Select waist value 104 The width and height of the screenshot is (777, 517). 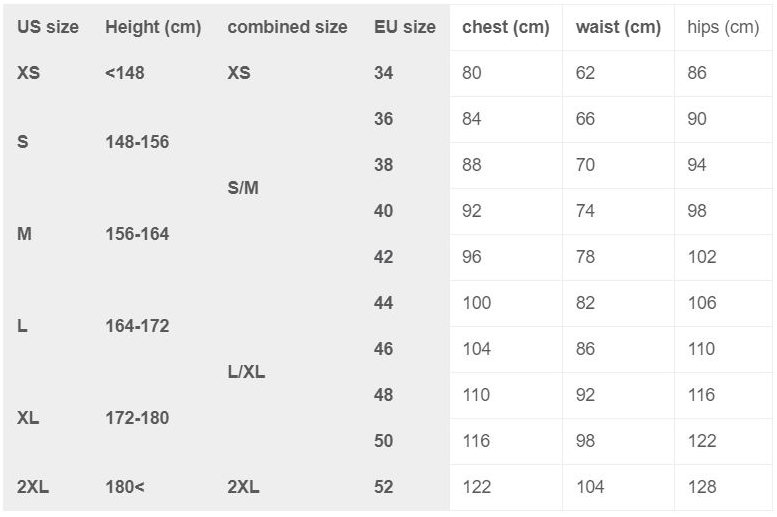[x=590, y=487]
